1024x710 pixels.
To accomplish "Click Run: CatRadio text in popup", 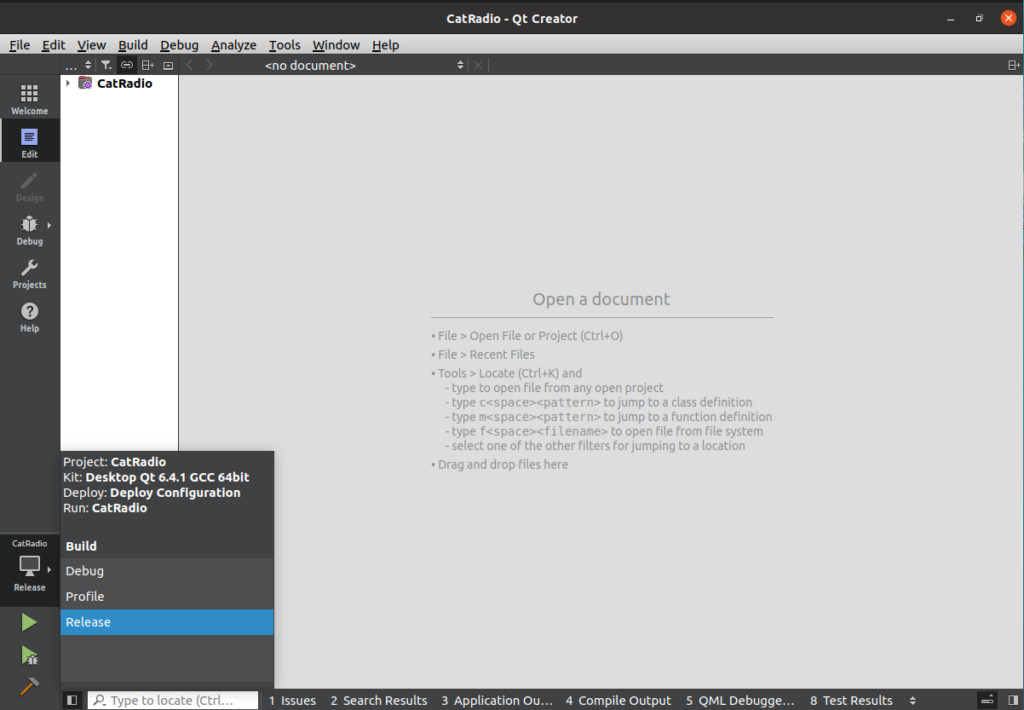I will (x=105, y=508).
